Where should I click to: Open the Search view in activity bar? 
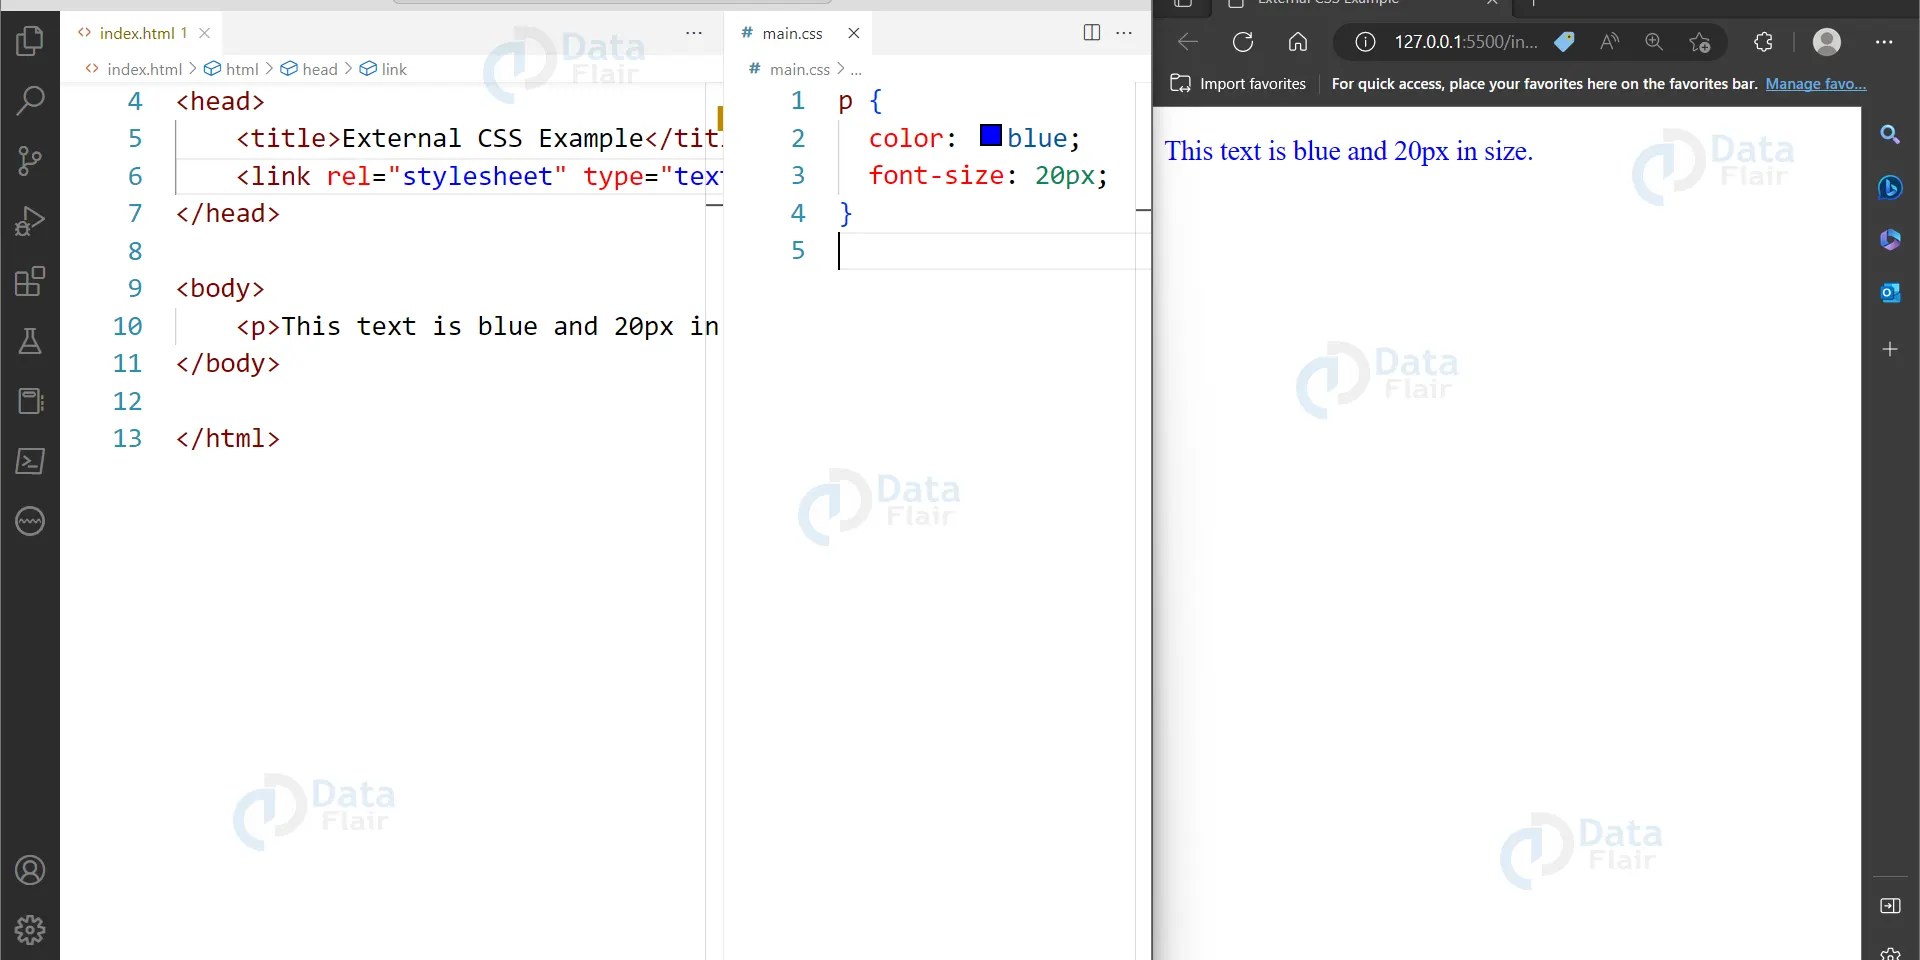[30, 100]
